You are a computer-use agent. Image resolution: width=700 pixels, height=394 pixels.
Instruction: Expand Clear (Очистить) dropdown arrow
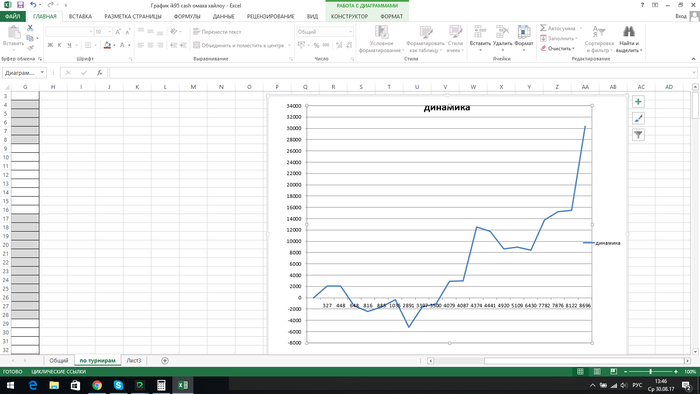pos(574,48)
